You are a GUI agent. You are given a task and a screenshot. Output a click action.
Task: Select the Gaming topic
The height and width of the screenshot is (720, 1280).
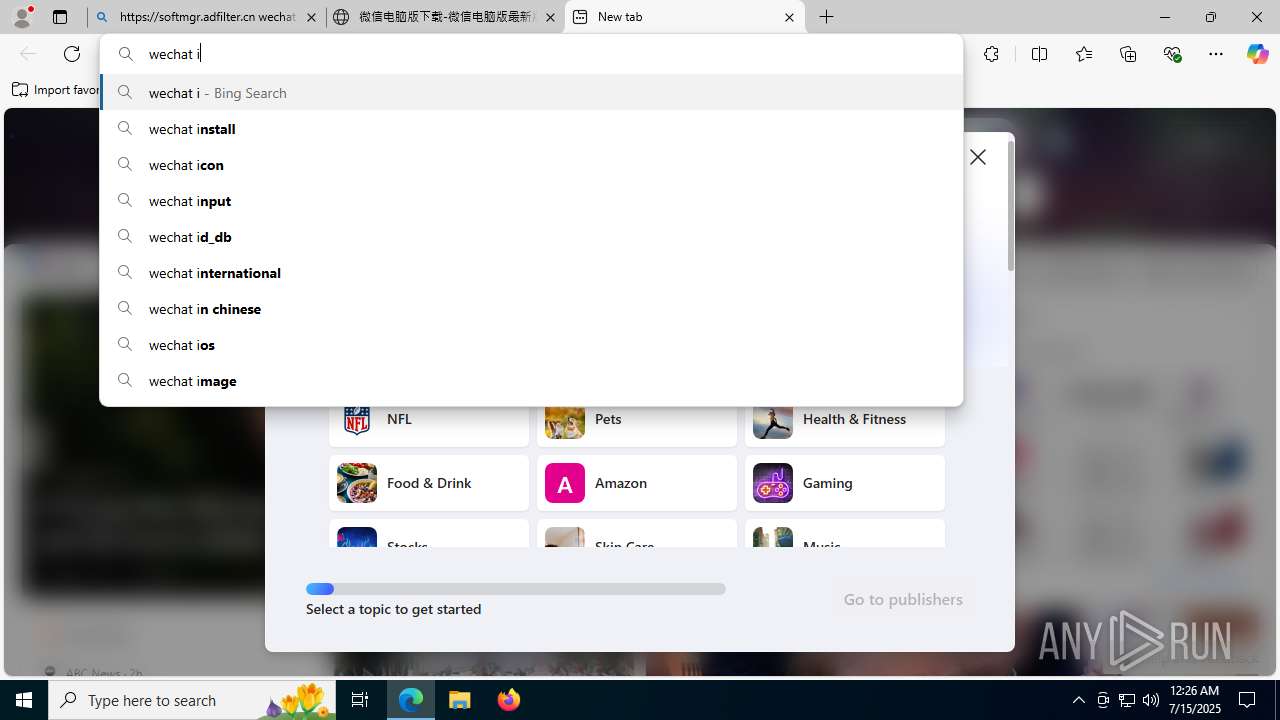click(x=845, y=483)
